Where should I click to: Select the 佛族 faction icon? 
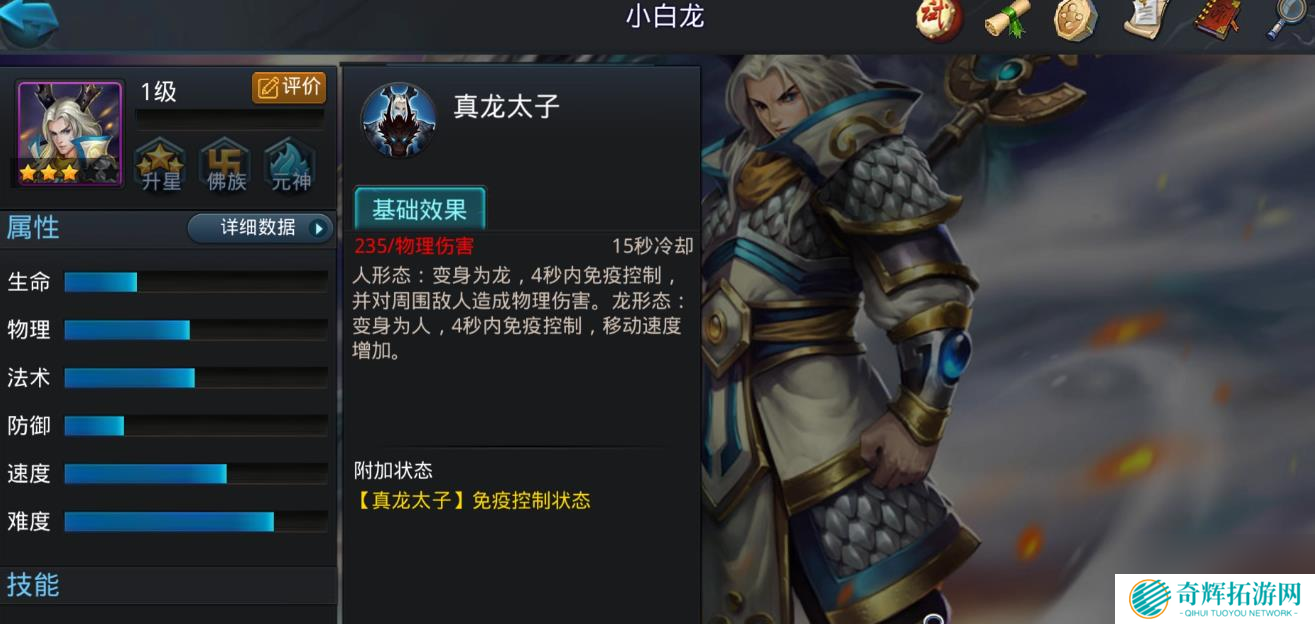click(225, 165)
